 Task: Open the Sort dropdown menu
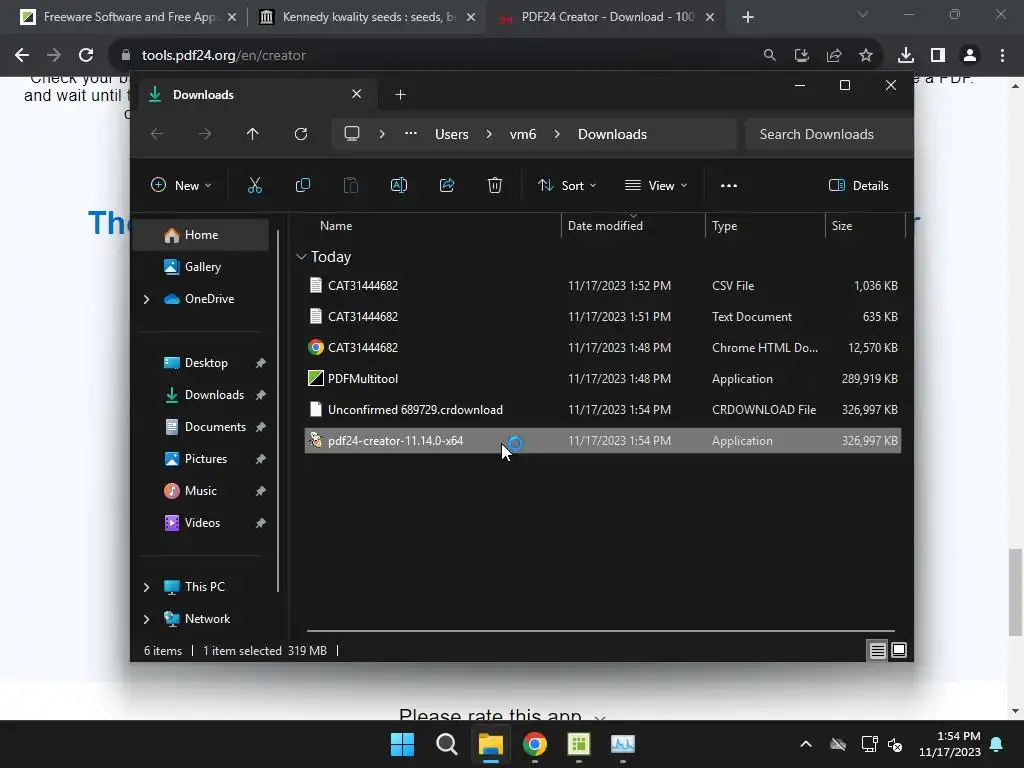click(566, 185)
